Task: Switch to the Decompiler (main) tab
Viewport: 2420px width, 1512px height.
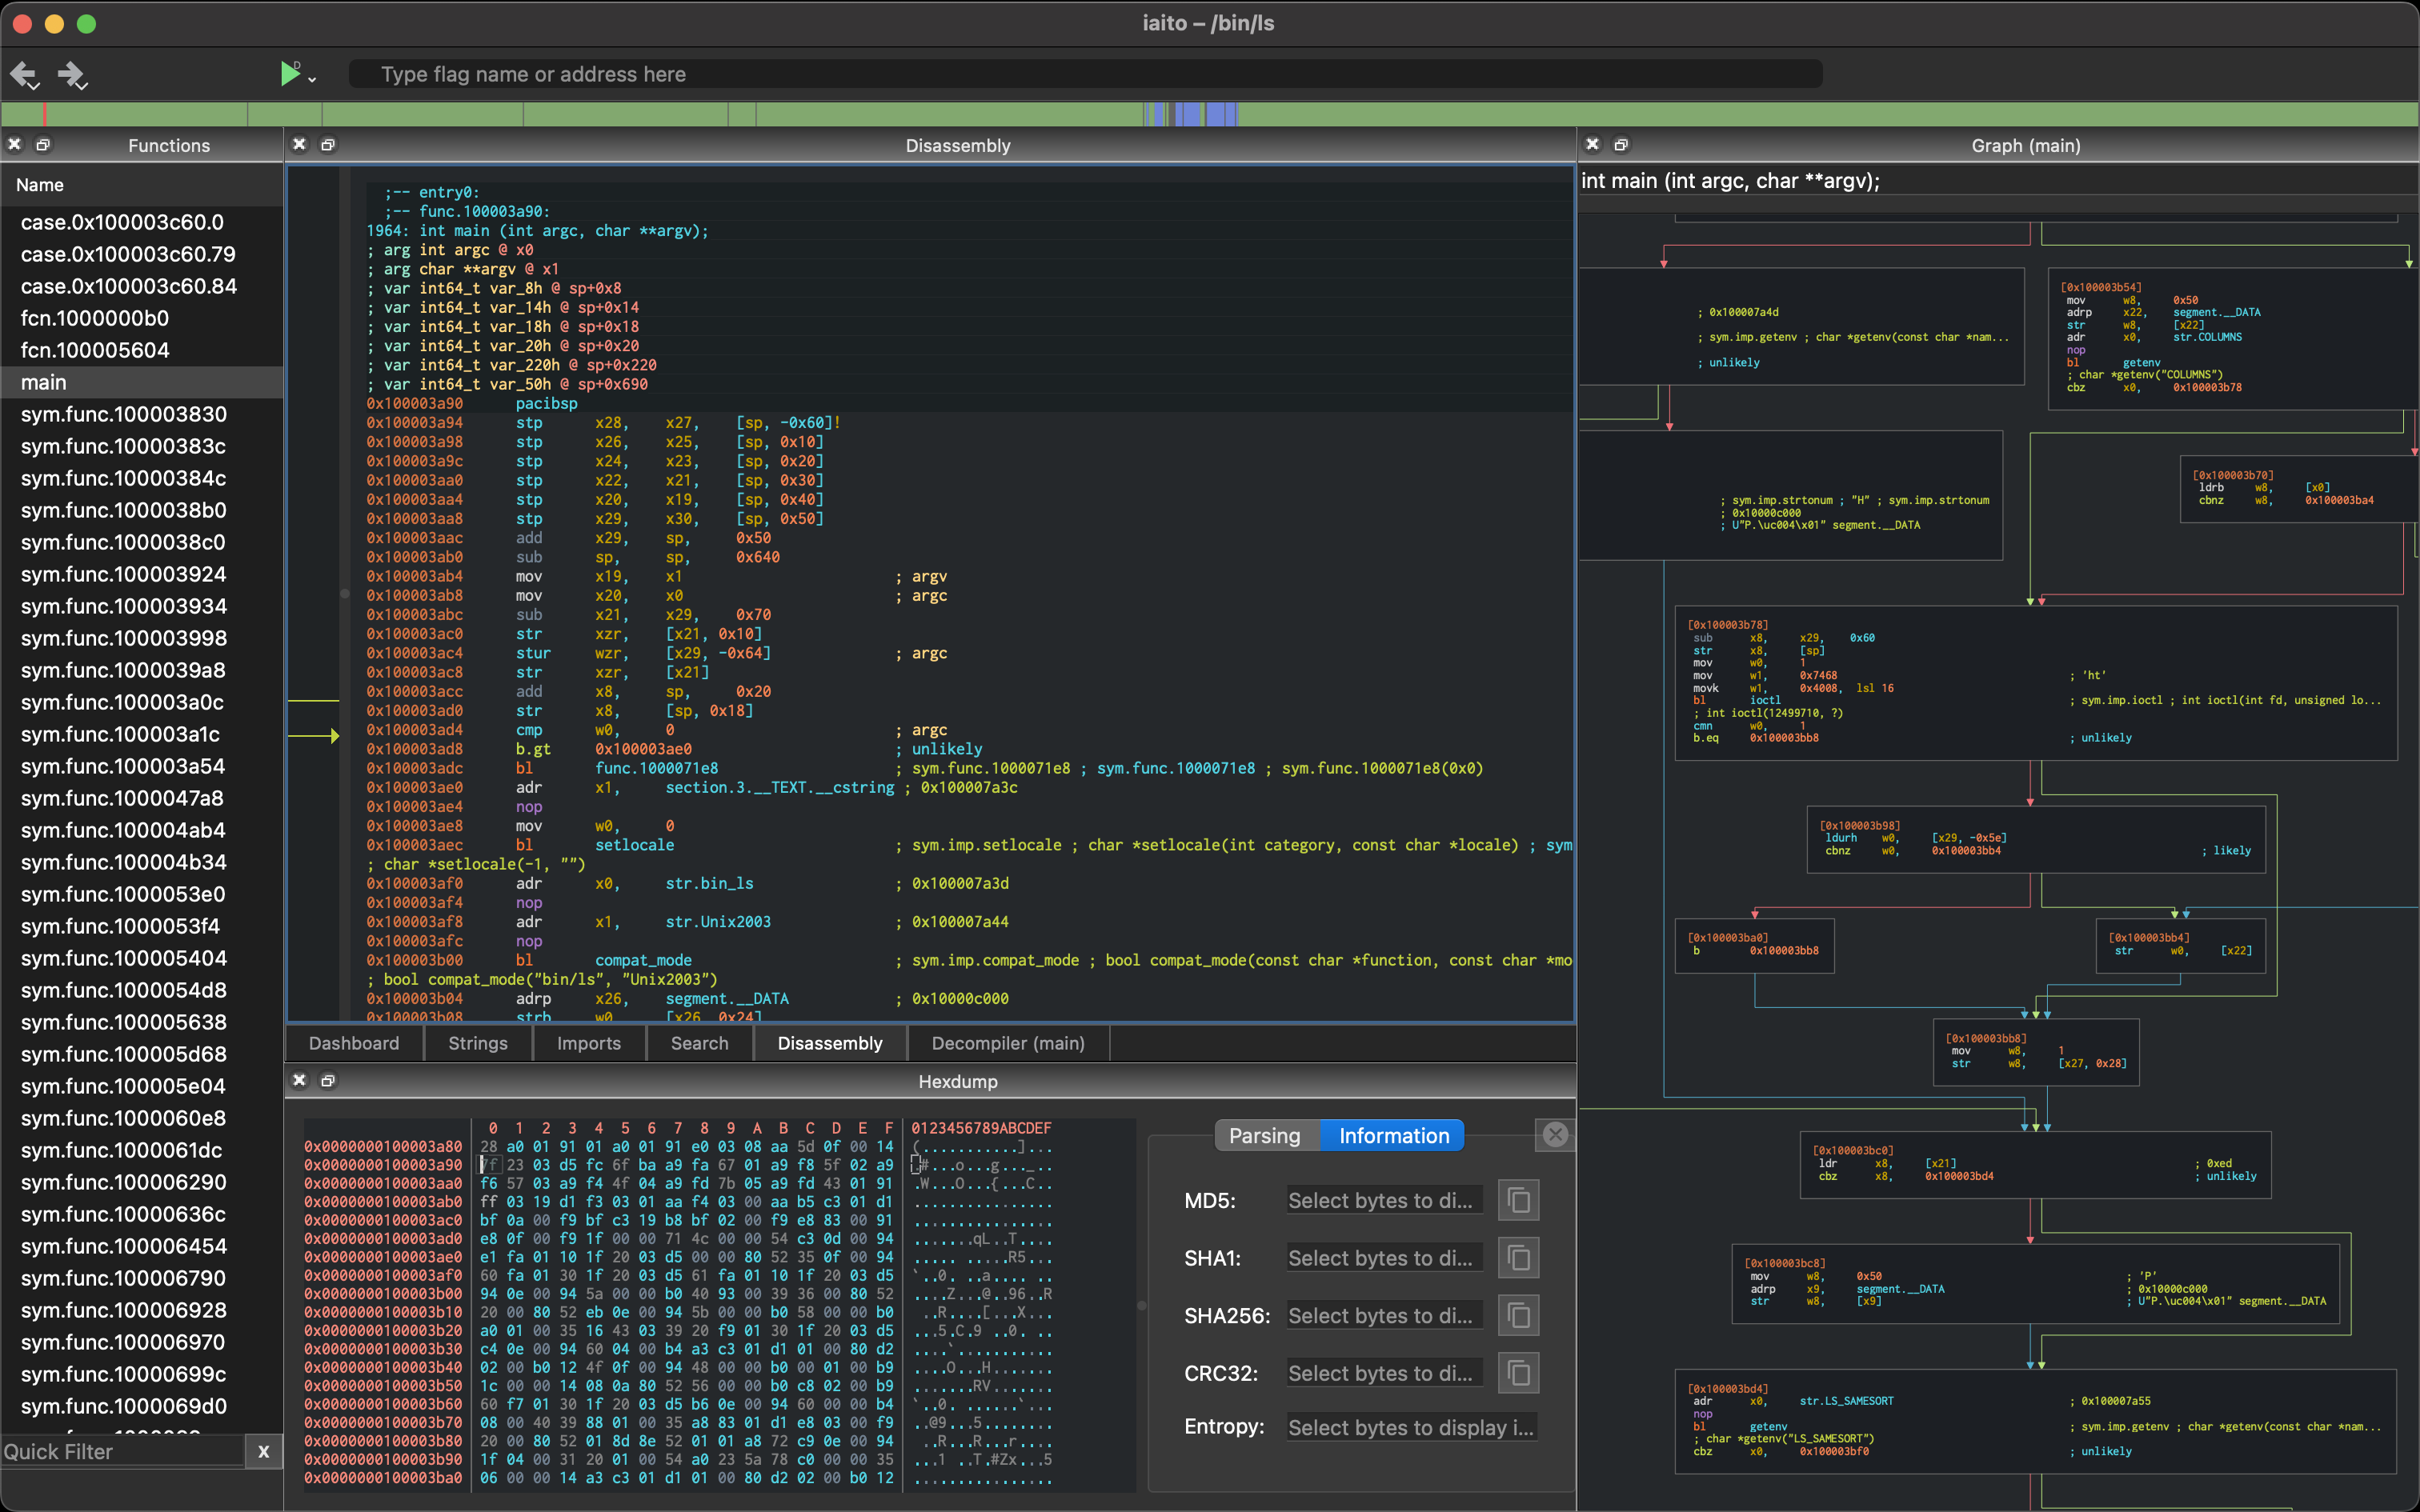Action: point(1007,1042)
